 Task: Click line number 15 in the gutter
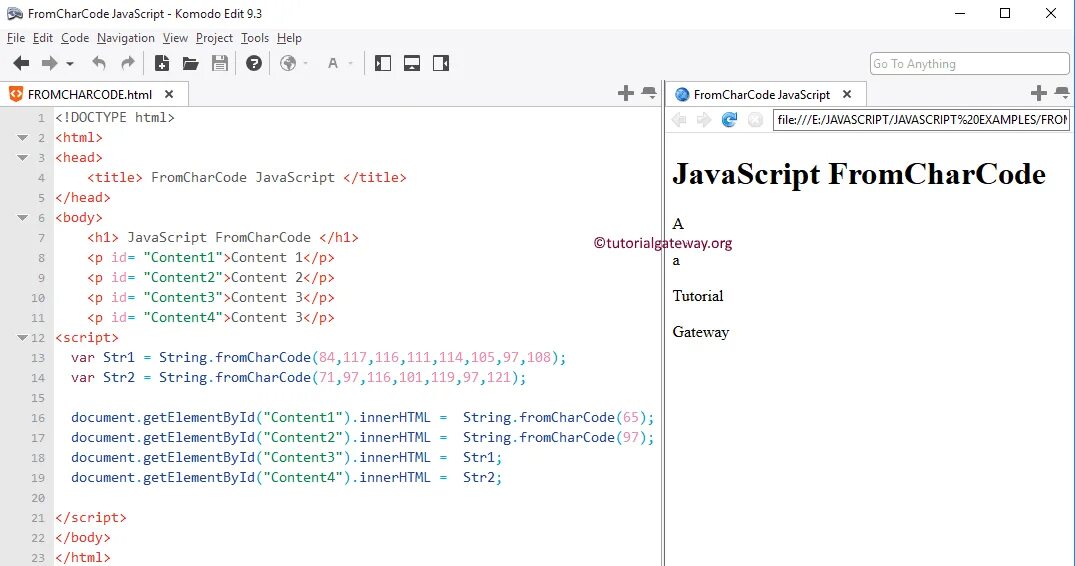tap(38, 398)
